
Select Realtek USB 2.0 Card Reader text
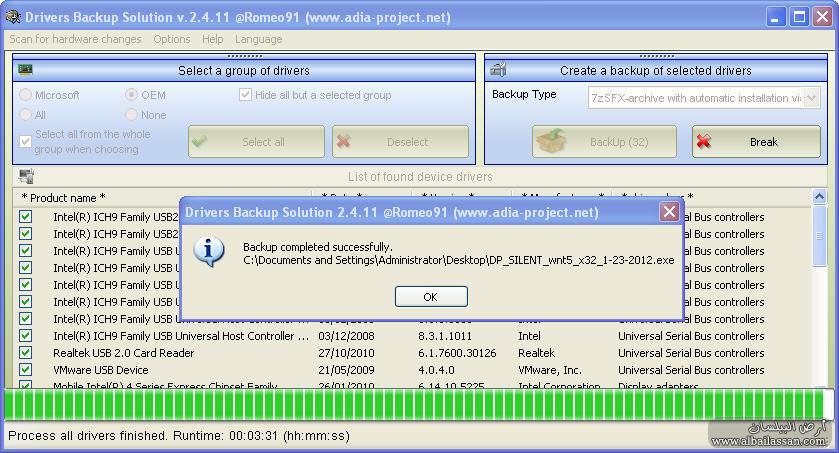pos(124,353)
